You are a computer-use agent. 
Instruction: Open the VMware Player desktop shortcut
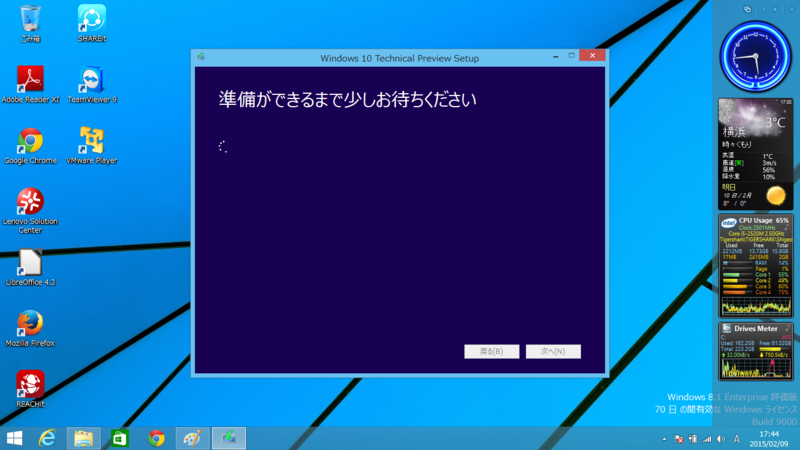coord(92,145)
